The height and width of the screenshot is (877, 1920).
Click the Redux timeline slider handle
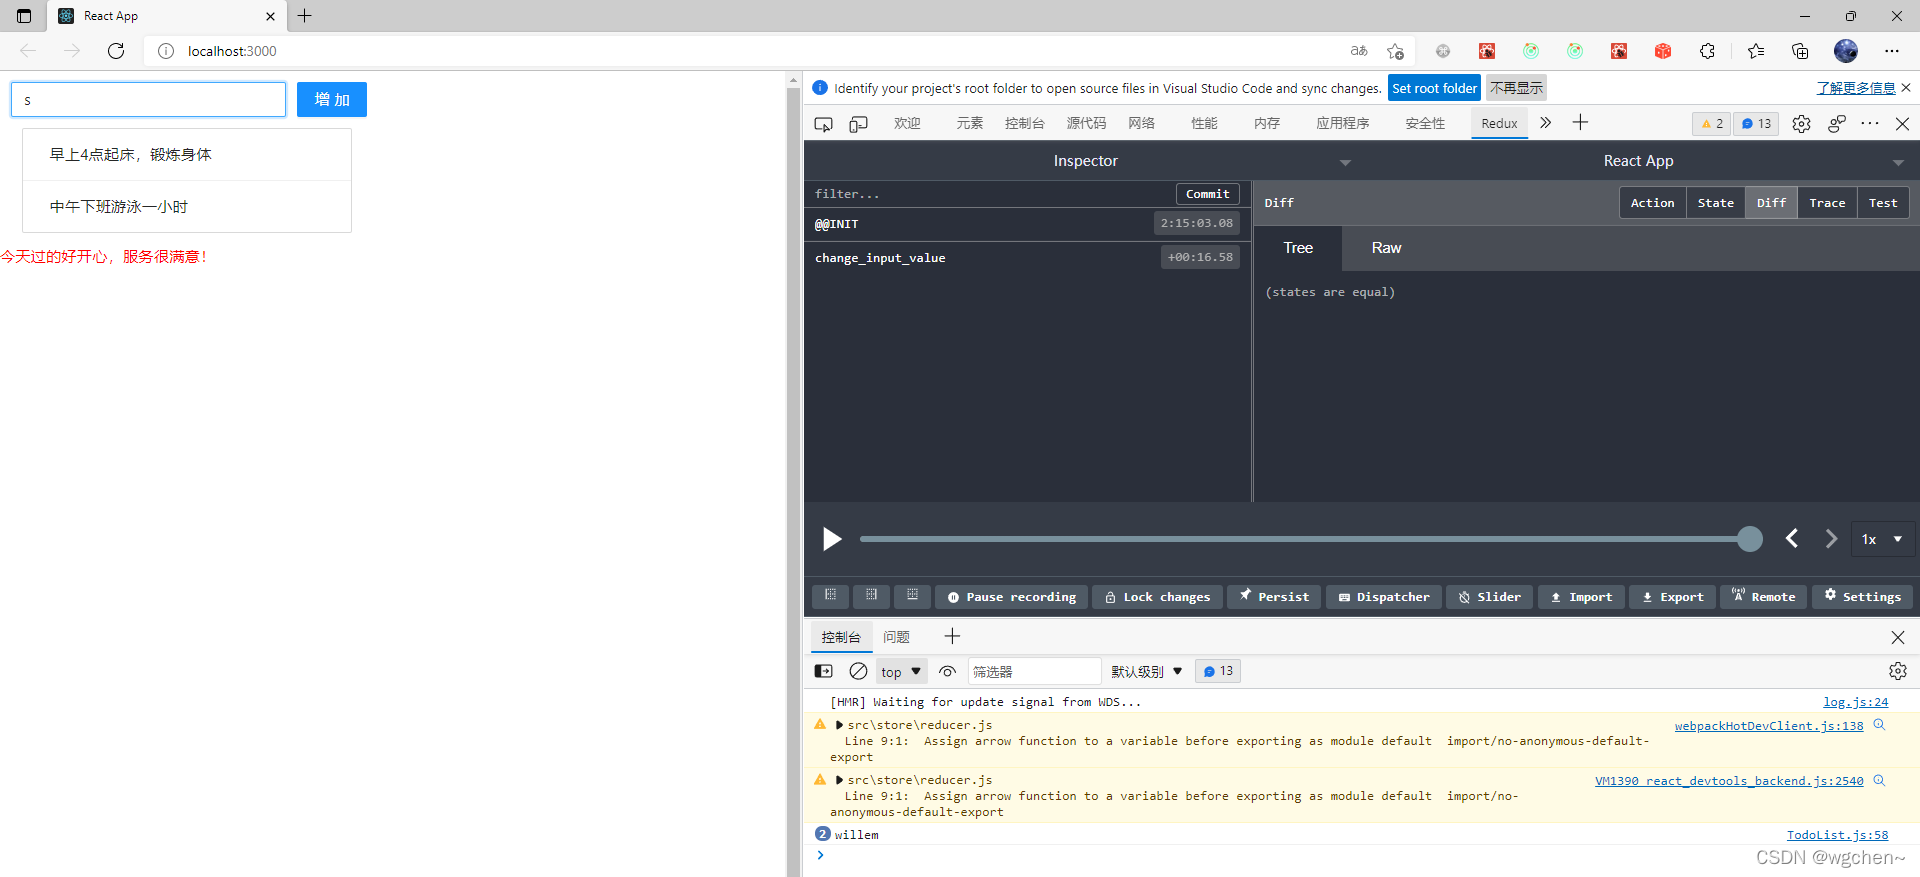1750,539
